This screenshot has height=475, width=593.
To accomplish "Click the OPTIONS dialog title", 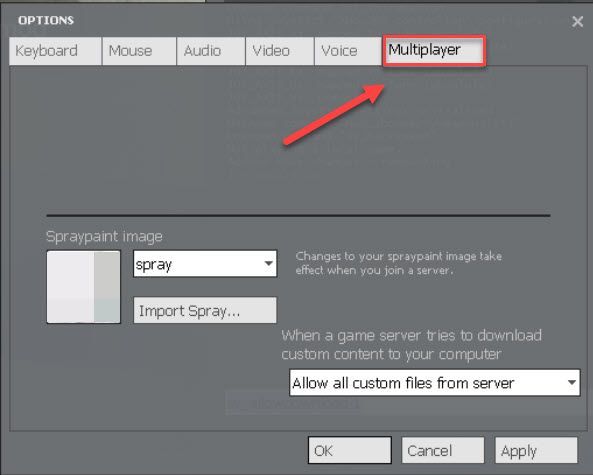I will coord(46,20).
